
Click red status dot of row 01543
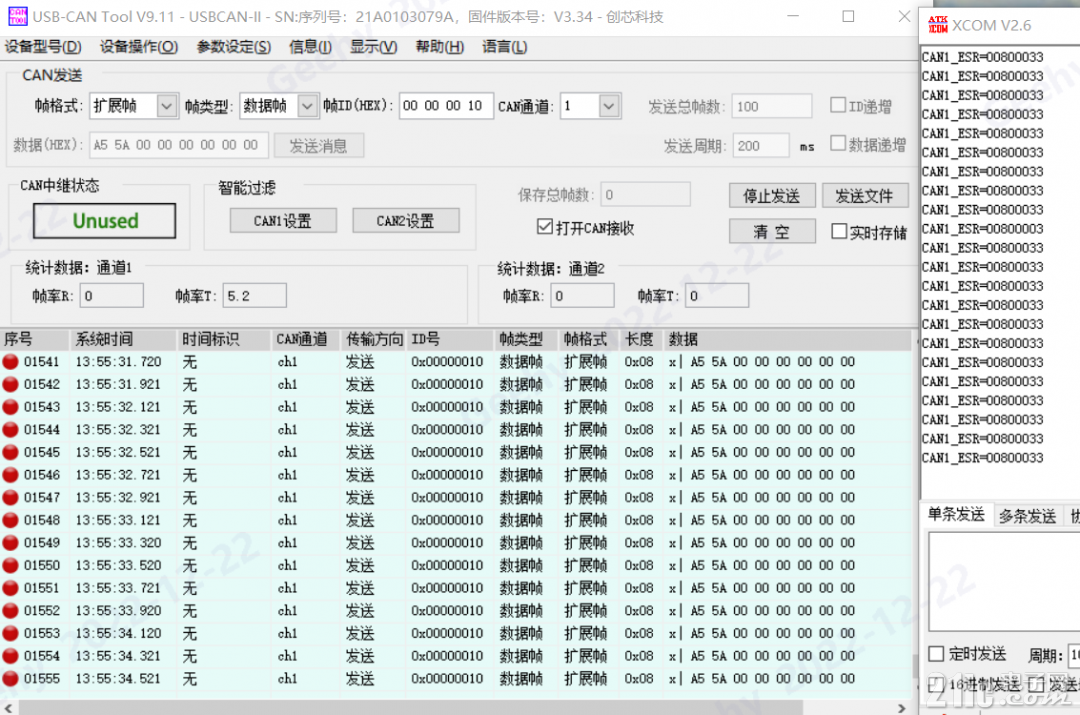coord(10,407)
